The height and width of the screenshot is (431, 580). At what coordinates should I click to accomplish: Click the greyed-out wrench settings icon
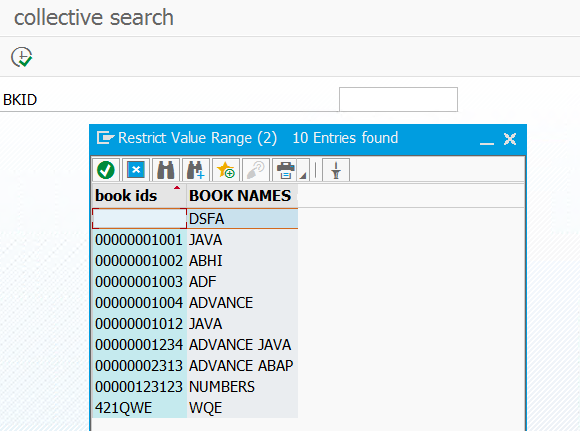(256, 170)
